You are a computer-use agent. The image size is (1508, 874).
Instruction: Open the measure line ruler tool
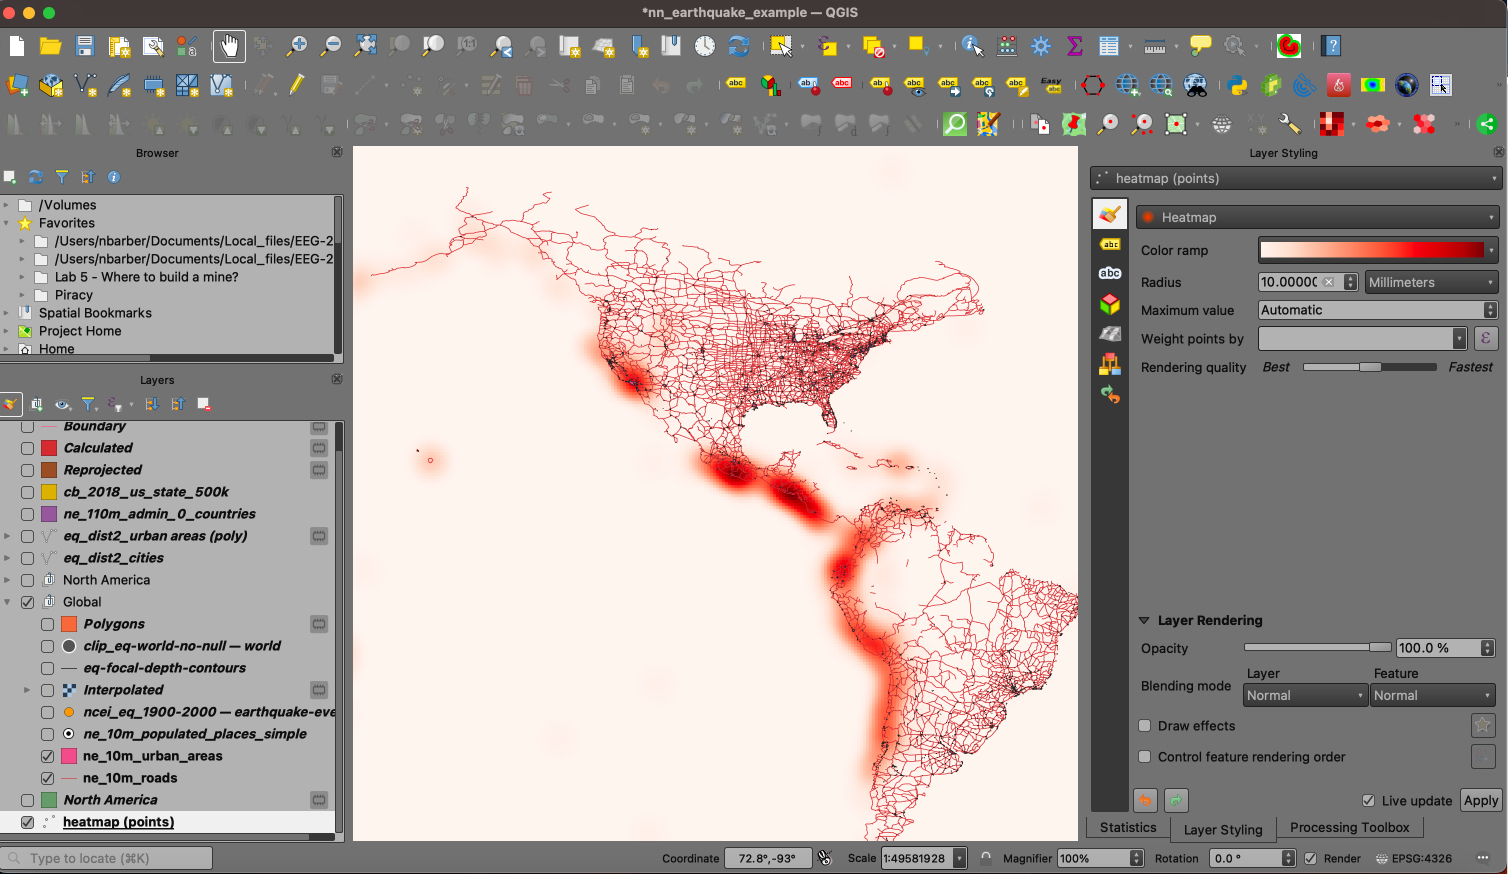click(1154, 46)
